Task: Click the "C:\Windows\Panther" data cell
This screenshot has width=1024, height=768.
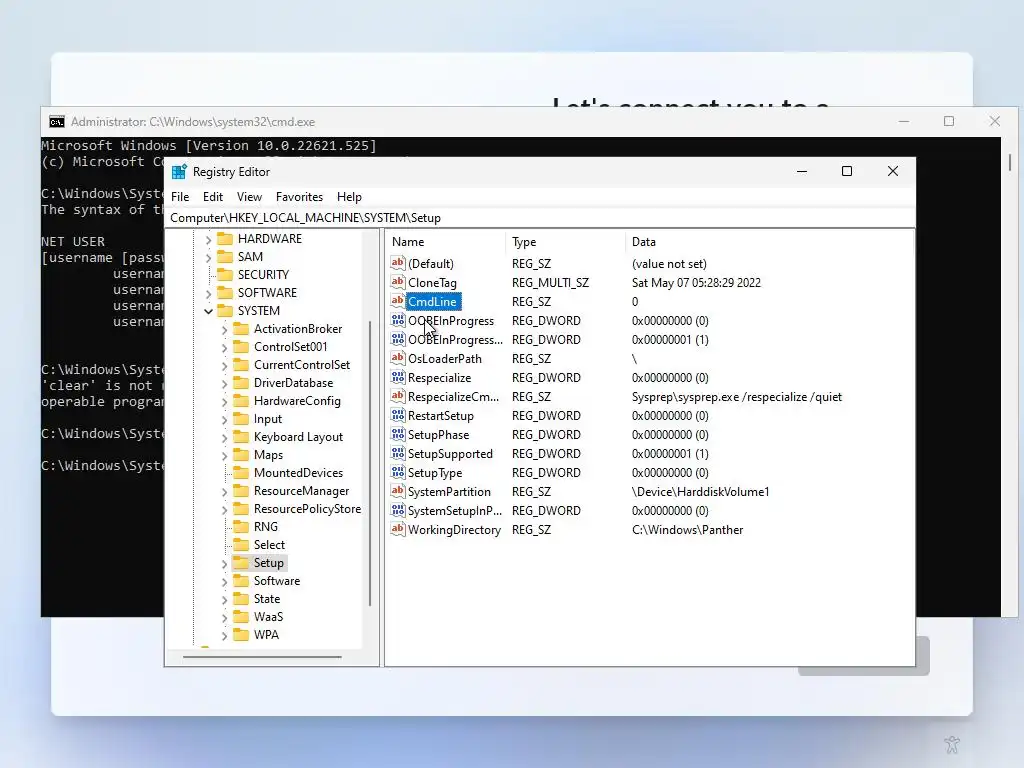Action: pos(687,530)
